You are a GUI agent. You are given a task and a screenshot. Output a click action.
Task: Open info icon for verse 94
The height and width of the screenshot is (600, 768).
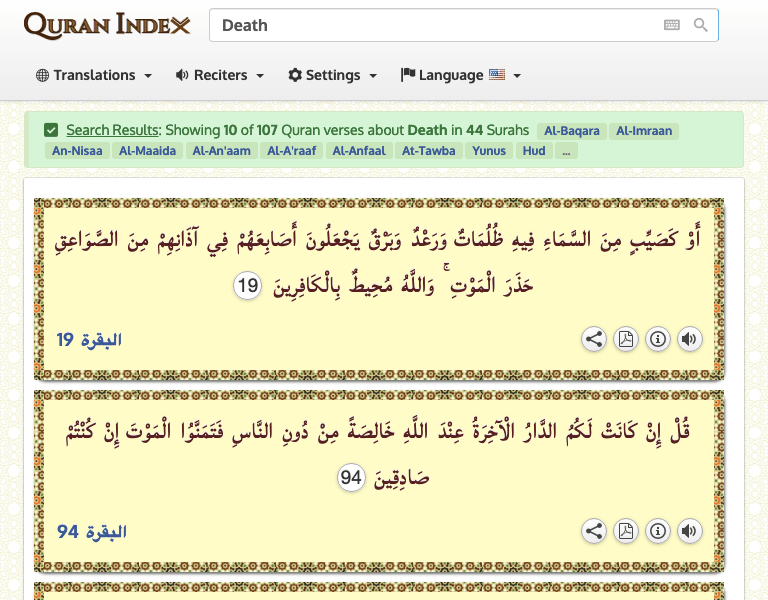pyautogui.click(x=658, y=531)
